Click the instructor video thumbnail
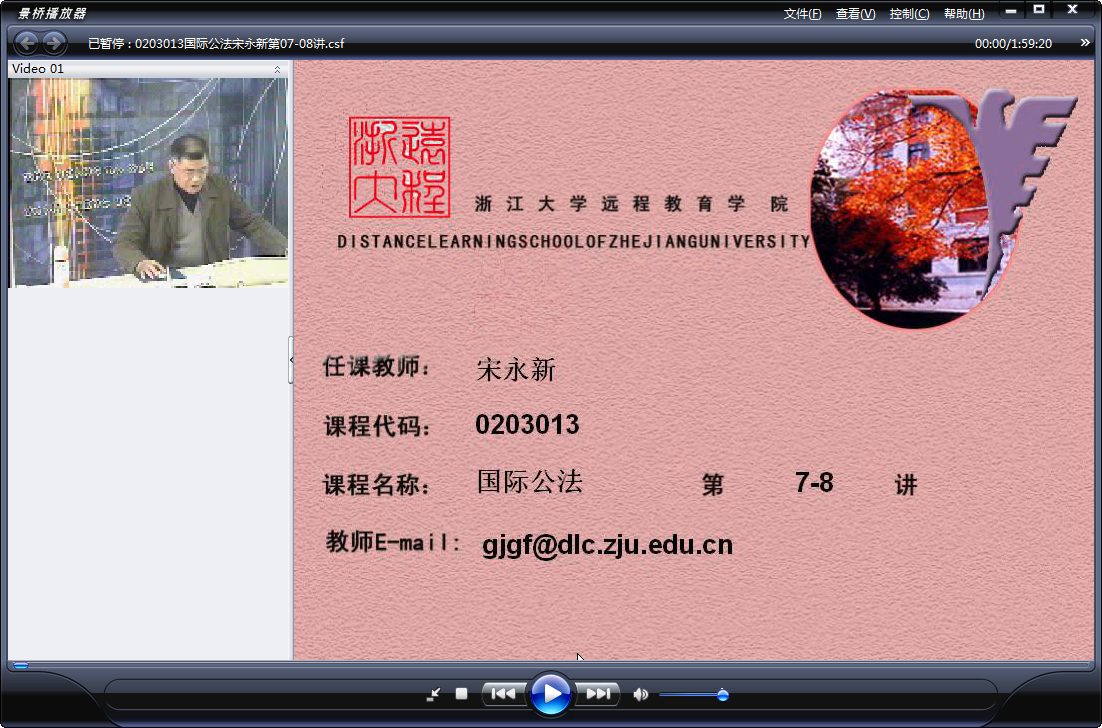 (148, 183)
